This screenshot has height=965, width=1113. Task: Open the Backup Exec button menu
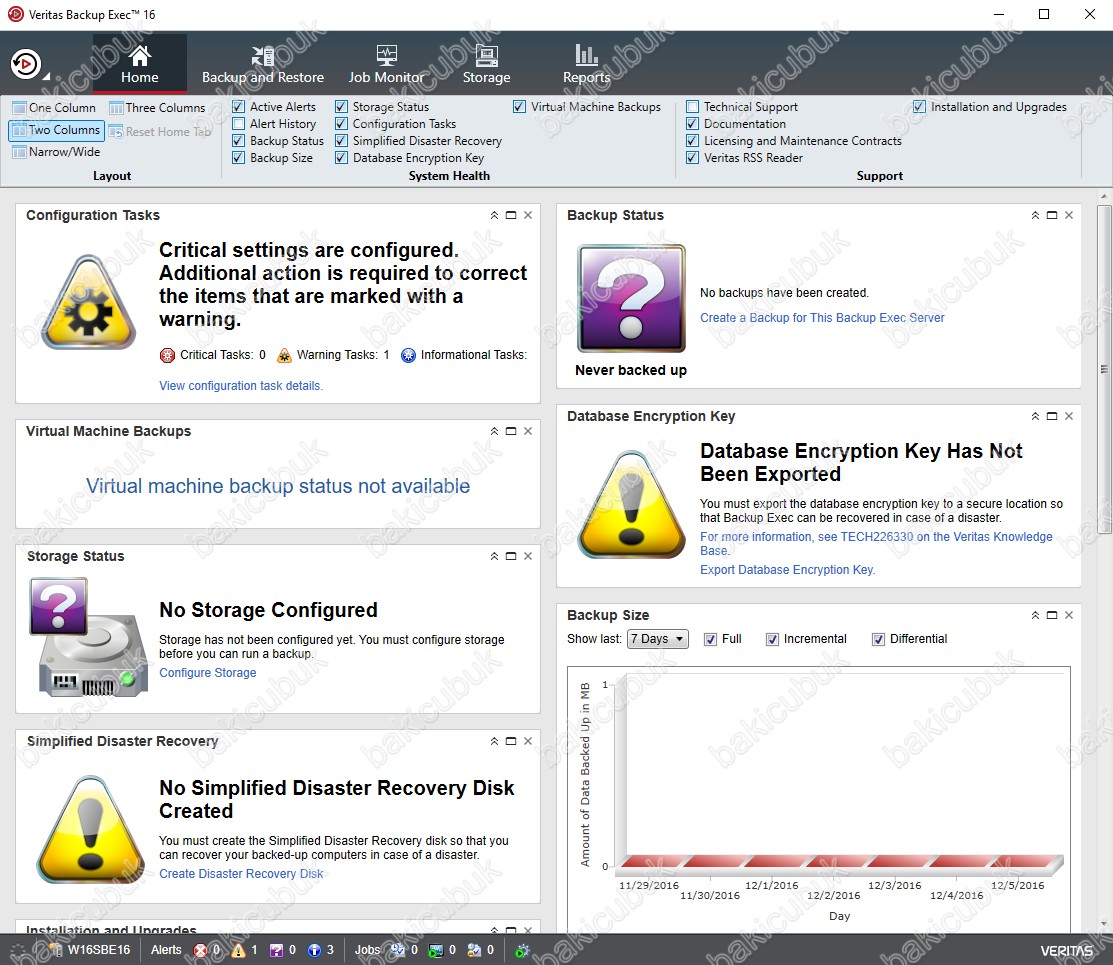point(28,65)
